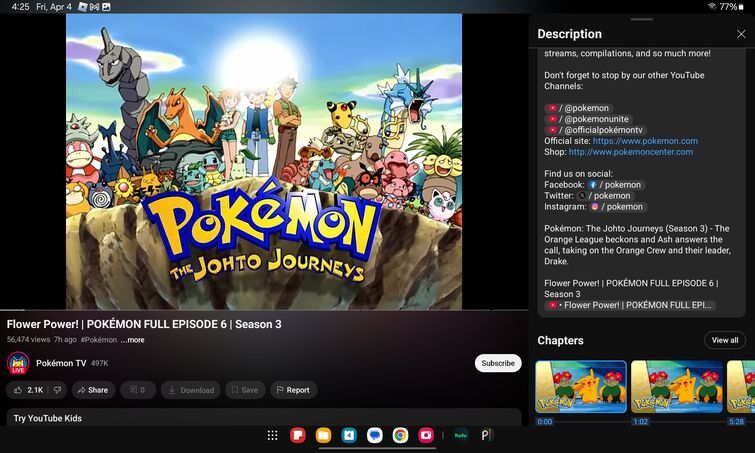Open the P app in taskbar
755x453 pixels.
[x=486, y=436]
